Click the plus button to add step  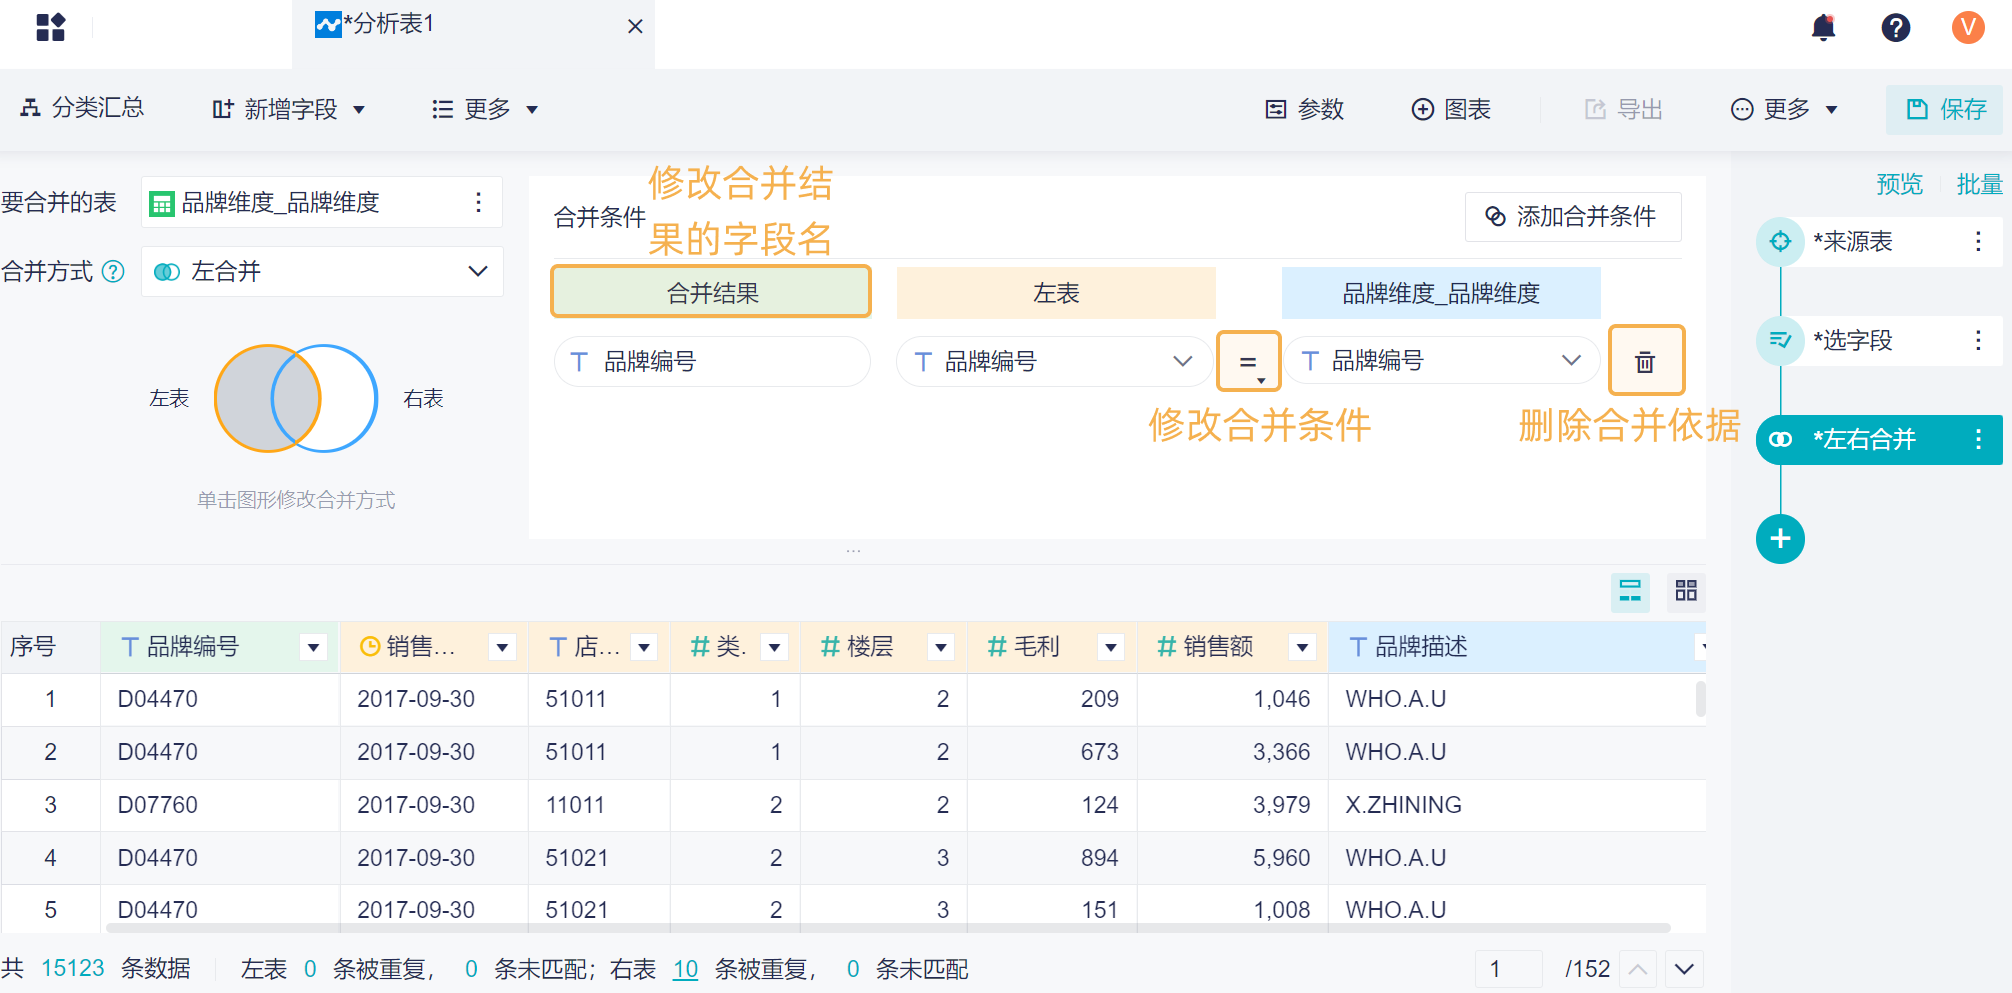1780,539
